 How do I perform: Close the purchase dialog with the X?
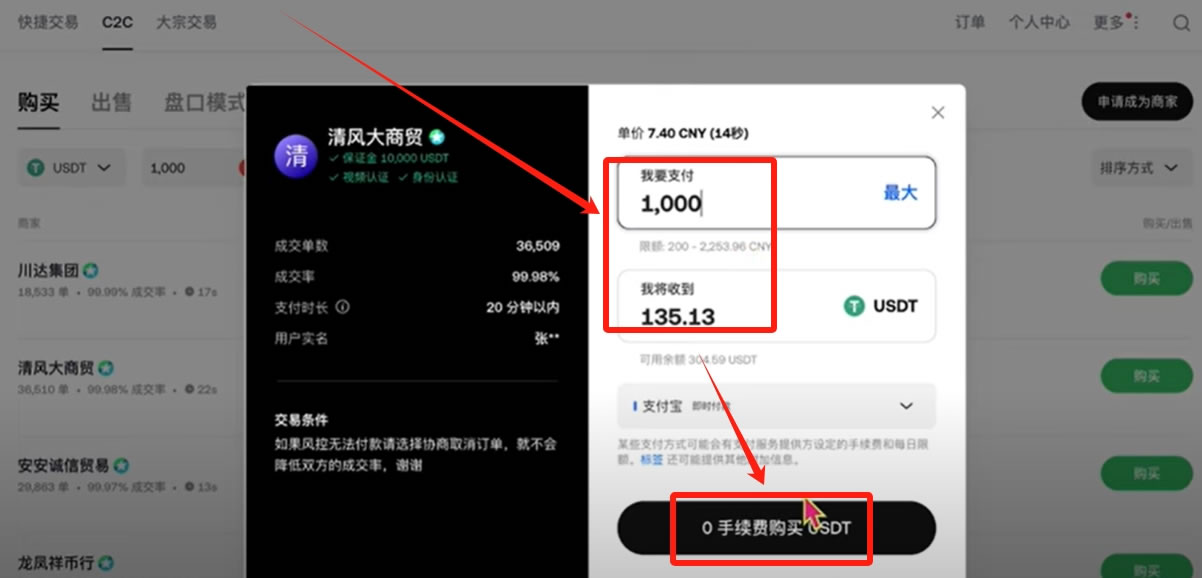937,113
